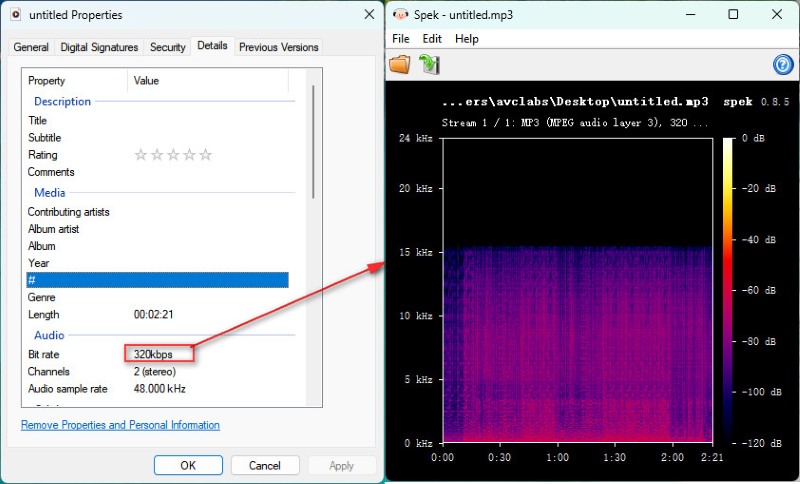Select the Comments property row
Viewport: 800px width, 484px height.
[157, 172]
